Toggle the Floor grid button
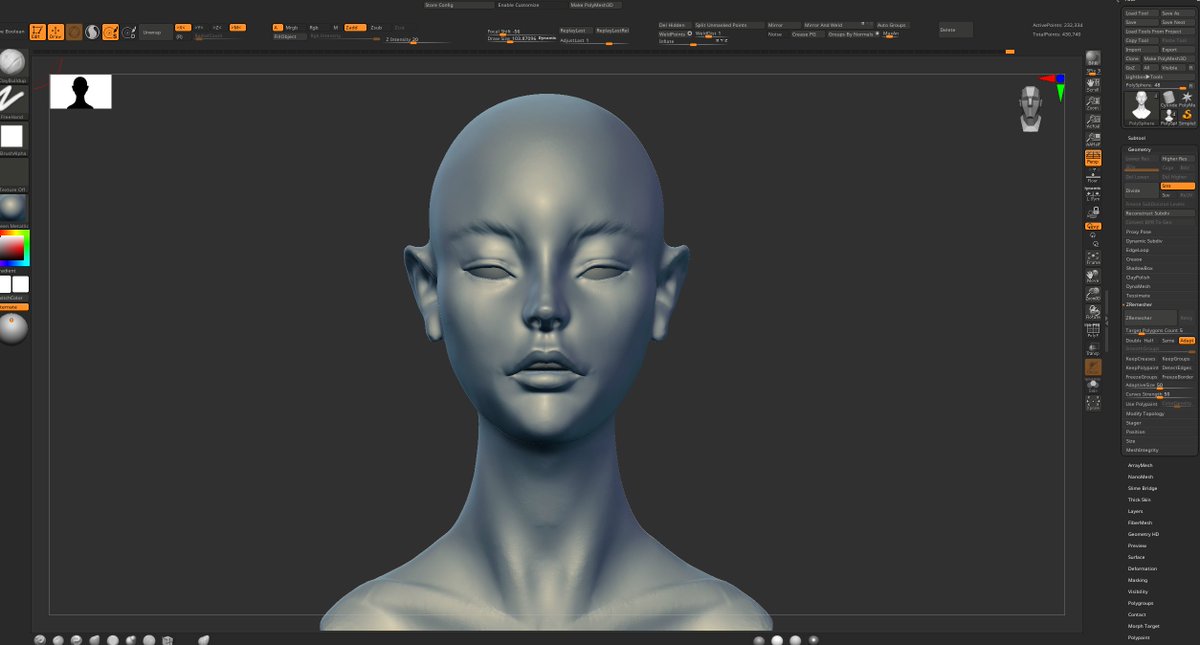 1093,176
